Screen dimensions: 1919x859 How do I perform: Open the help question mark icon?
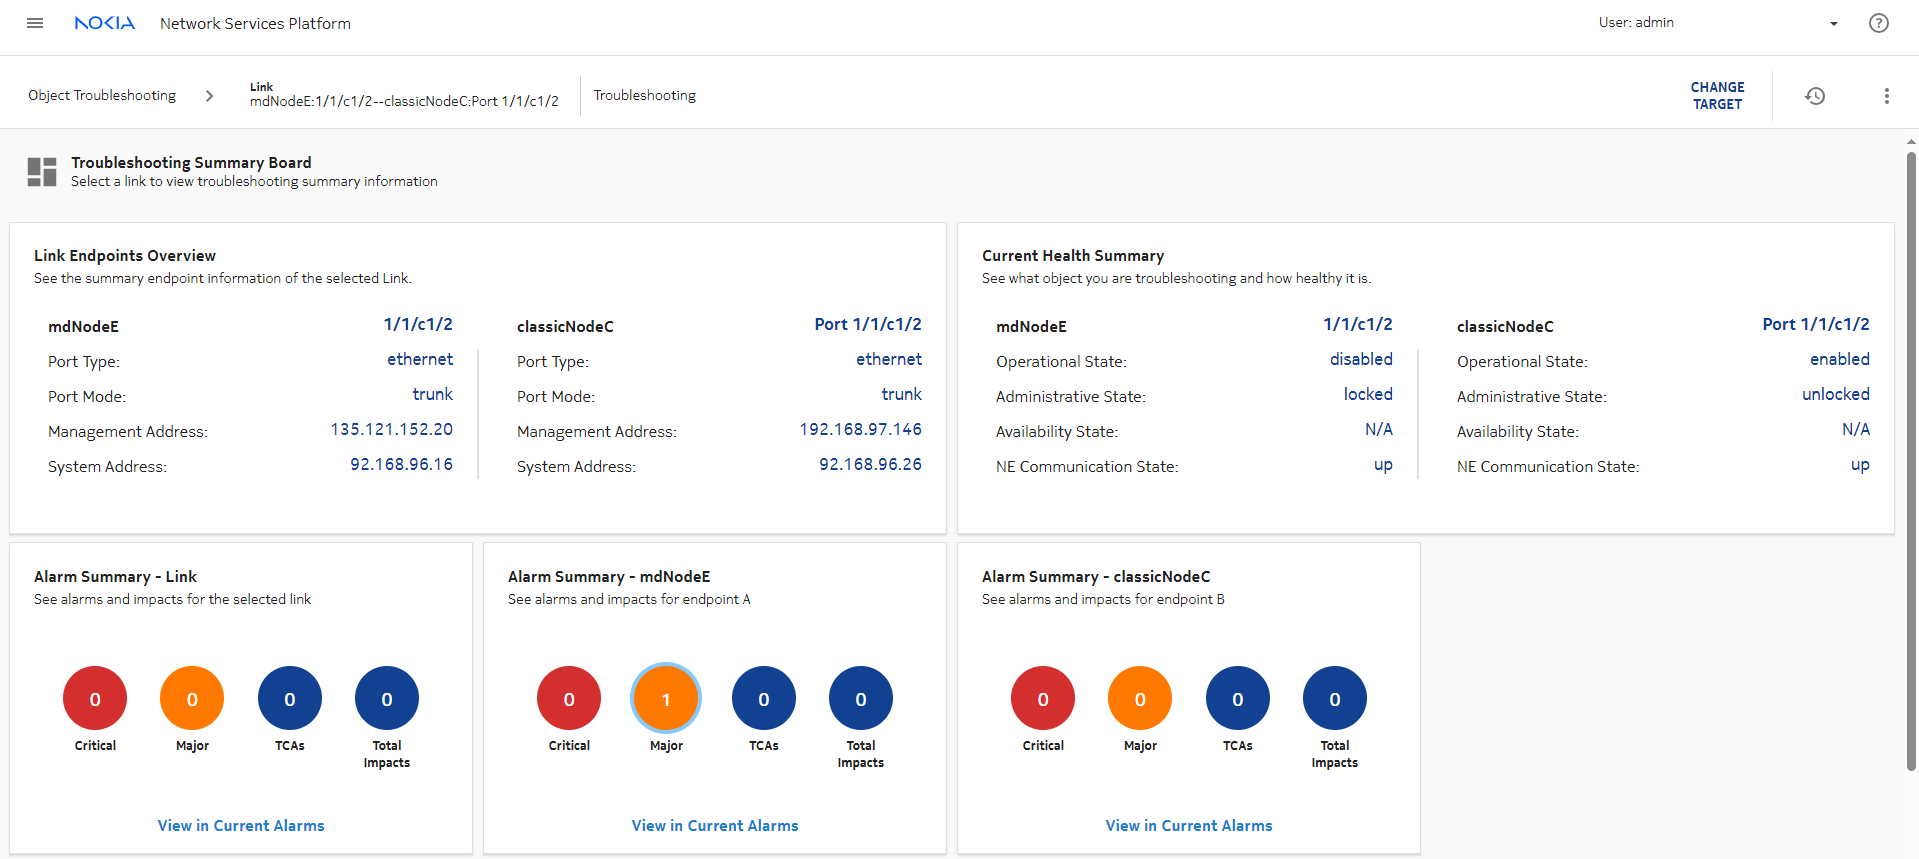1878,23
